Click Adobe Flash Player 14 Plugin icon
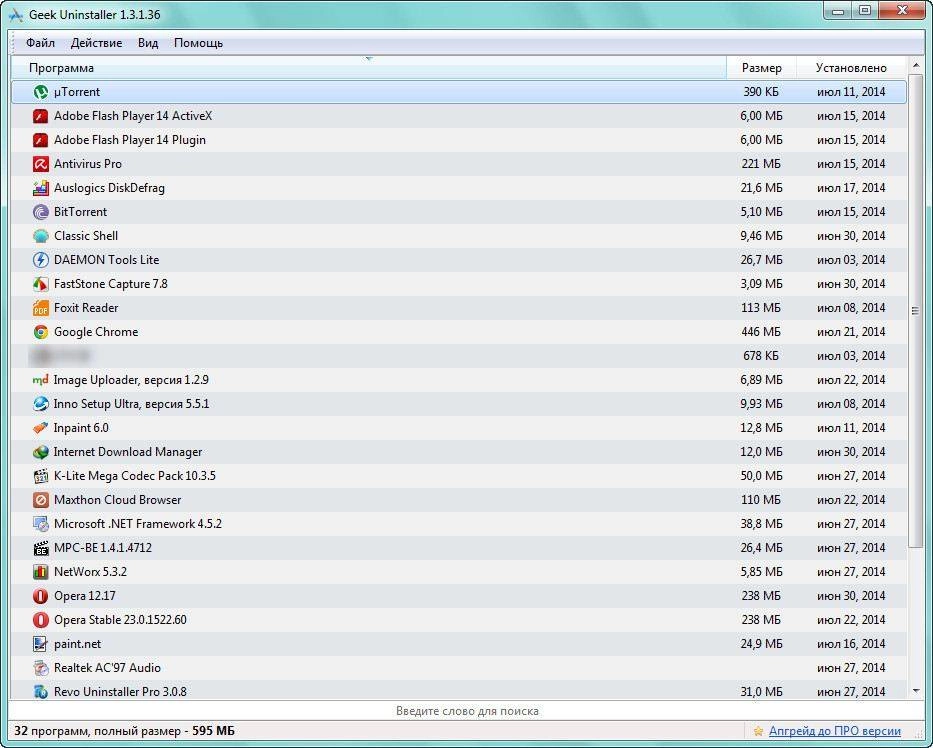 40,140
